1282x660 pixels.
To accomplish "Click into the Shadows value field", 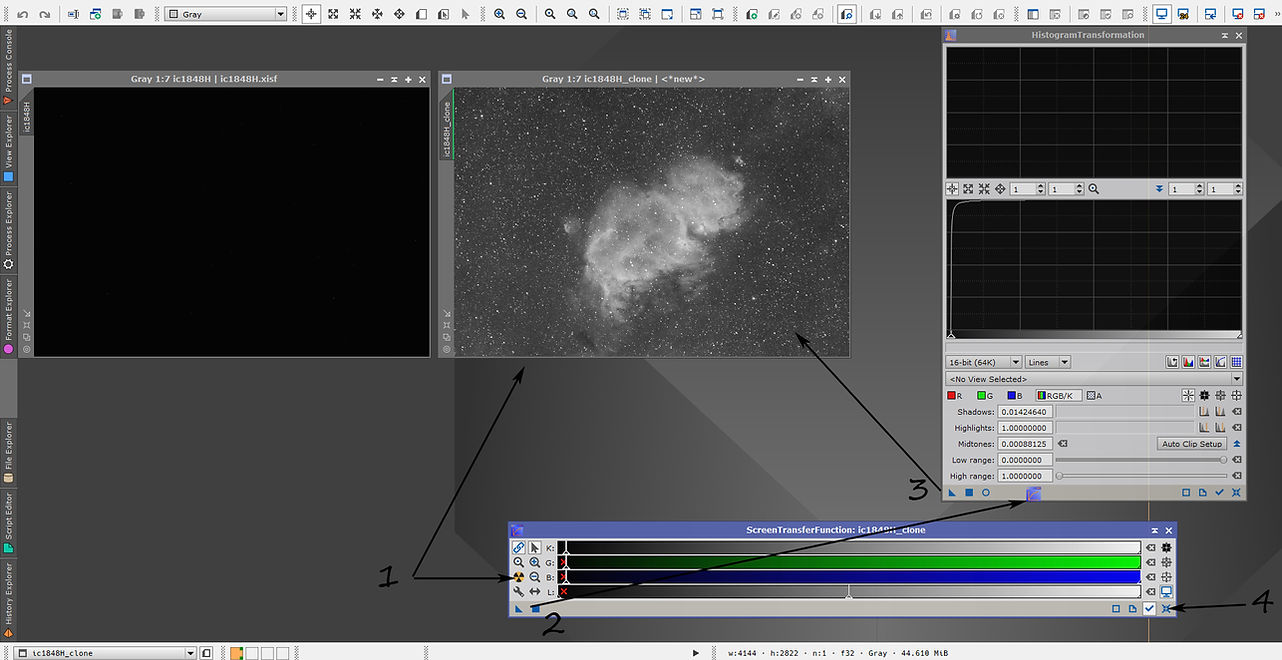I will (x=1025, y=412).
